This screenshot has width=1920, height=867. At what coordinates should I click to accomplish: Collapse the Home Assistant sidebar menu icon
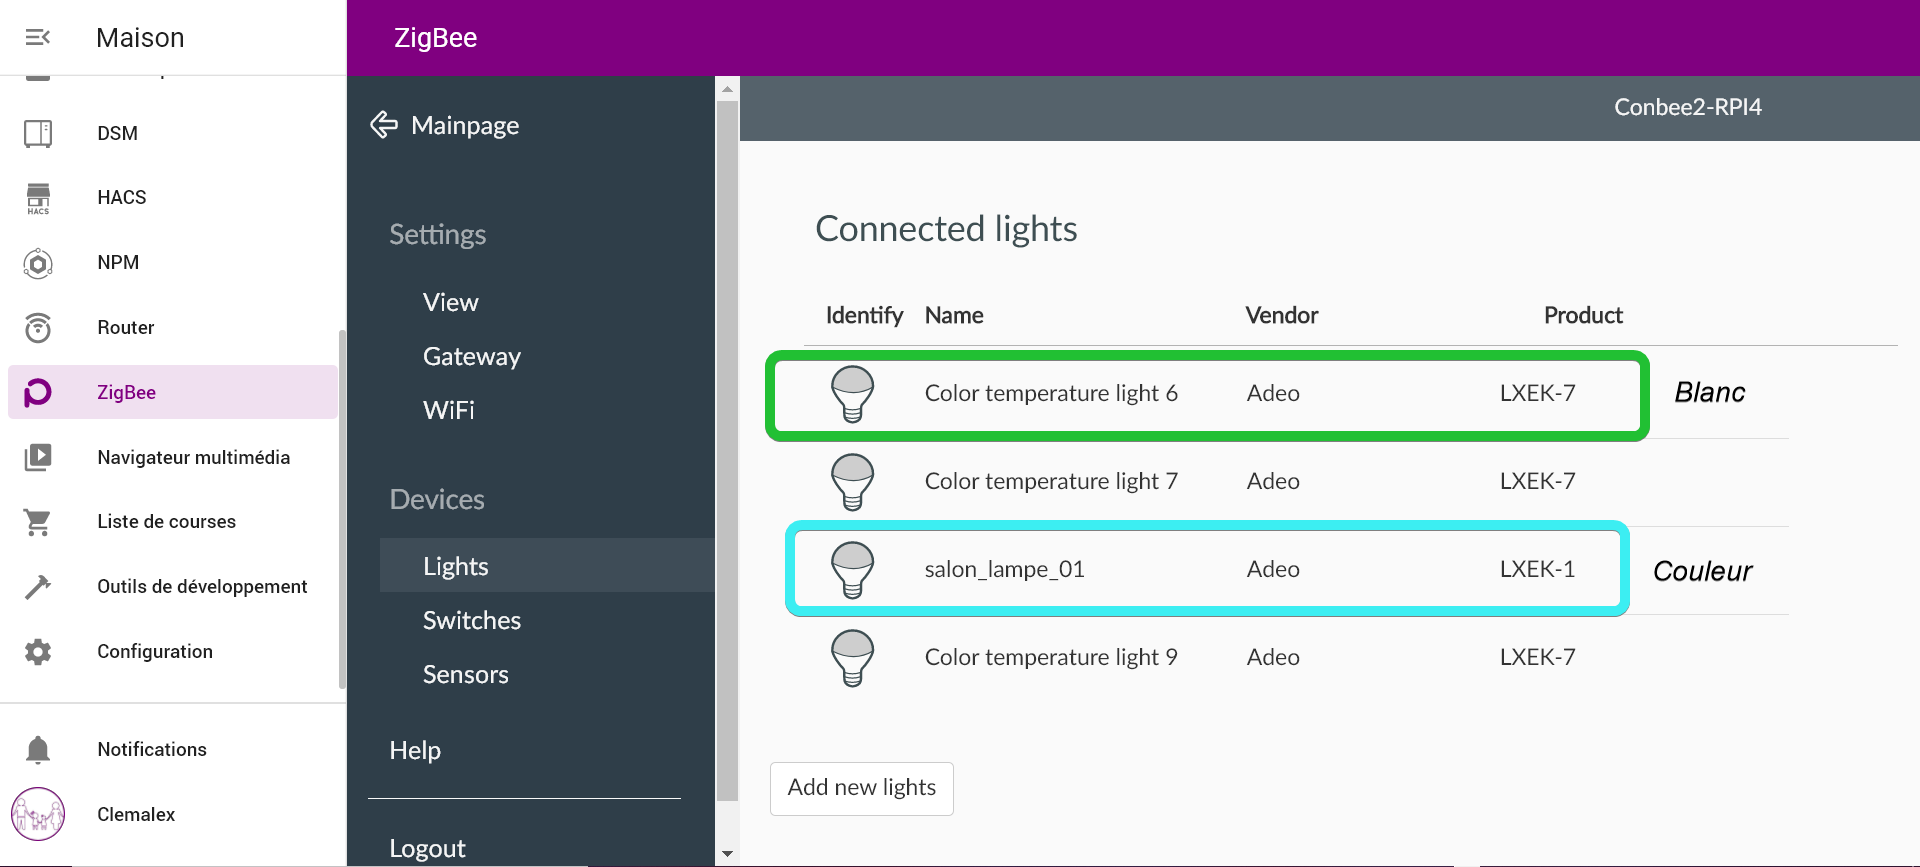[x=38, y=38]
